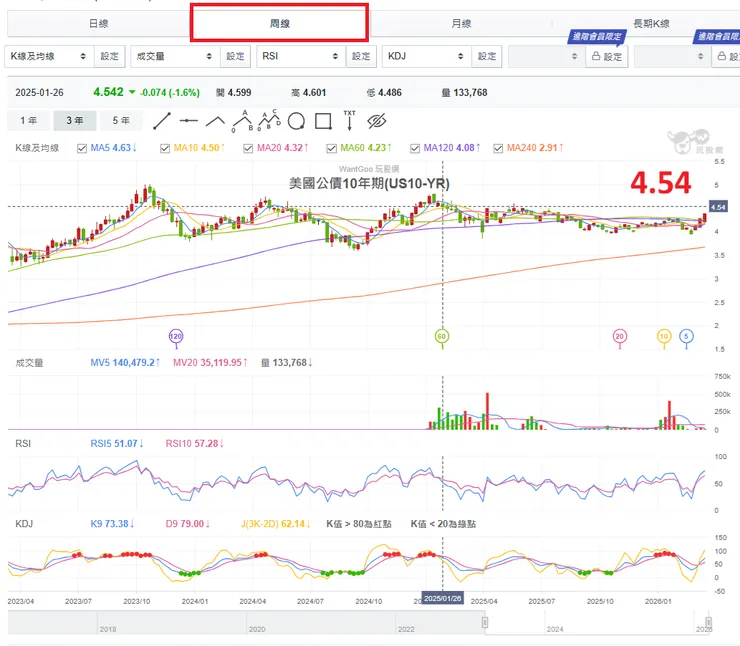
Task: Select the angle line drawing tool
Action: pyautogui.click(x=215, y=121)
